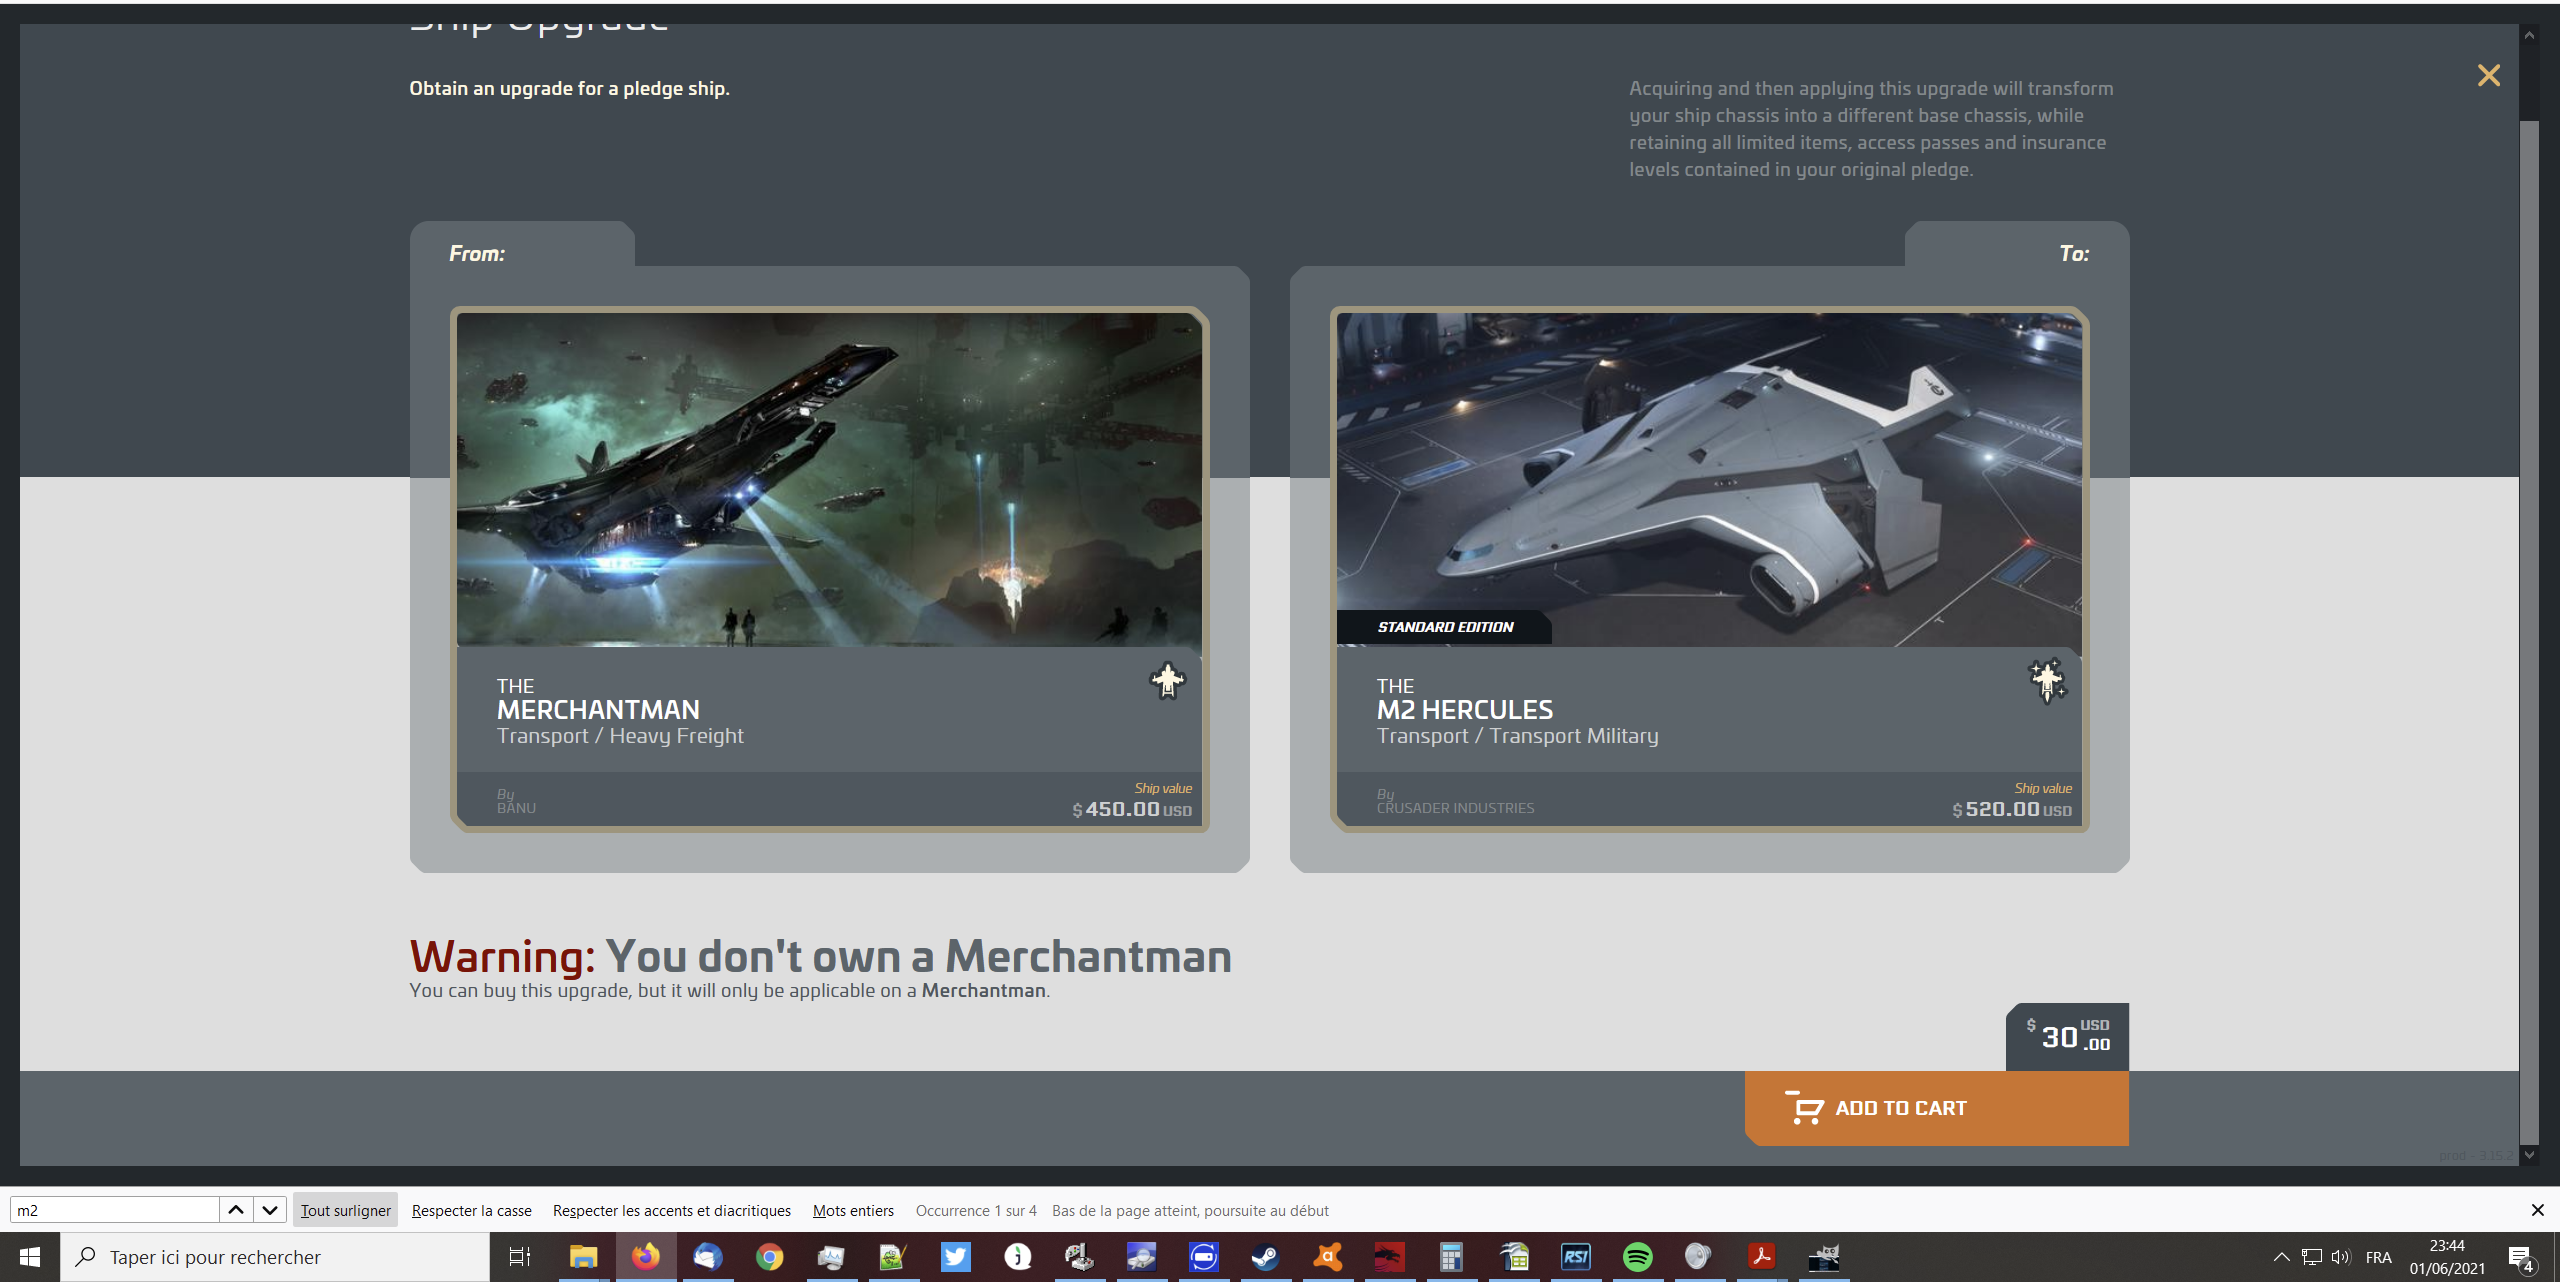Viewport: 2560px width, 1282px height.
Task: Open Spotify from the taskbar
Action: coord(1637,1257)
